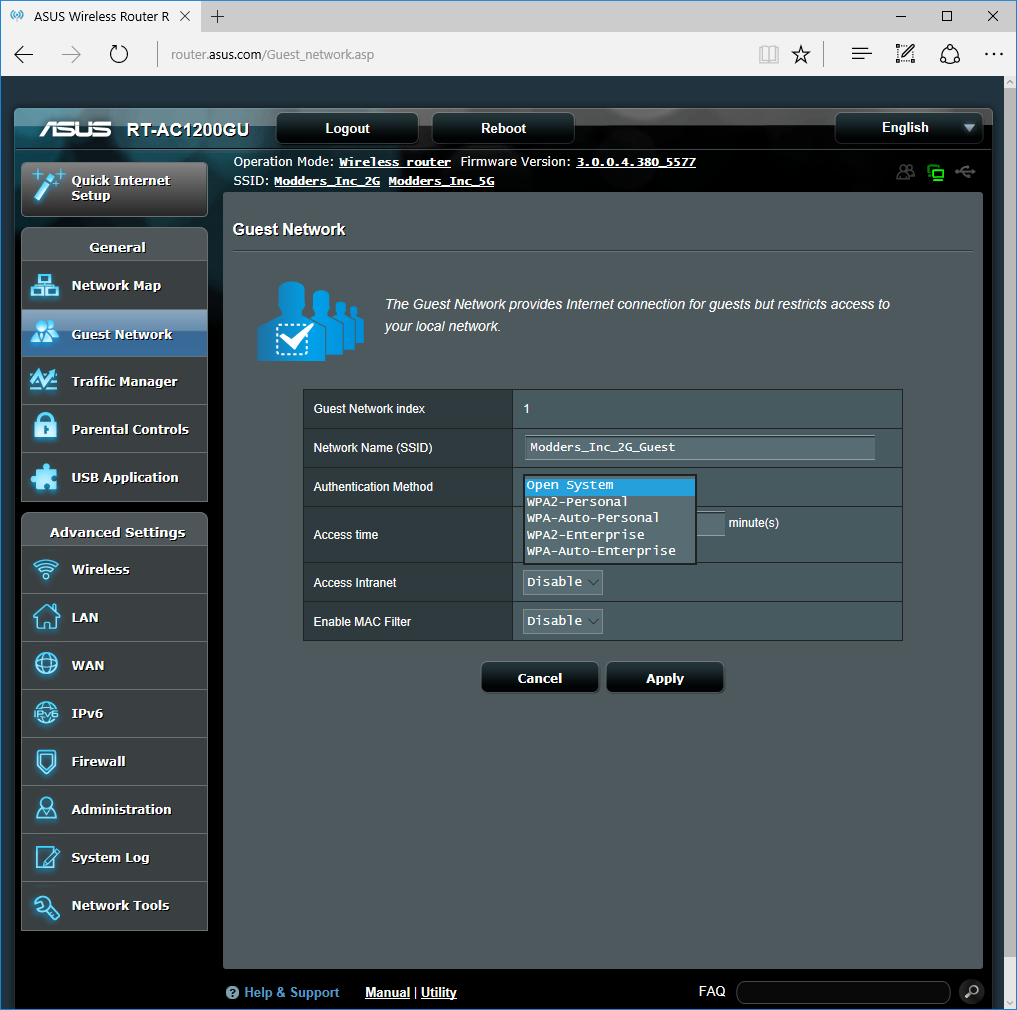Select WPA2-Personal authentication option
Image resolution: width=1017 pixels, height=1010 pixels.
click(x=610, y=502)
